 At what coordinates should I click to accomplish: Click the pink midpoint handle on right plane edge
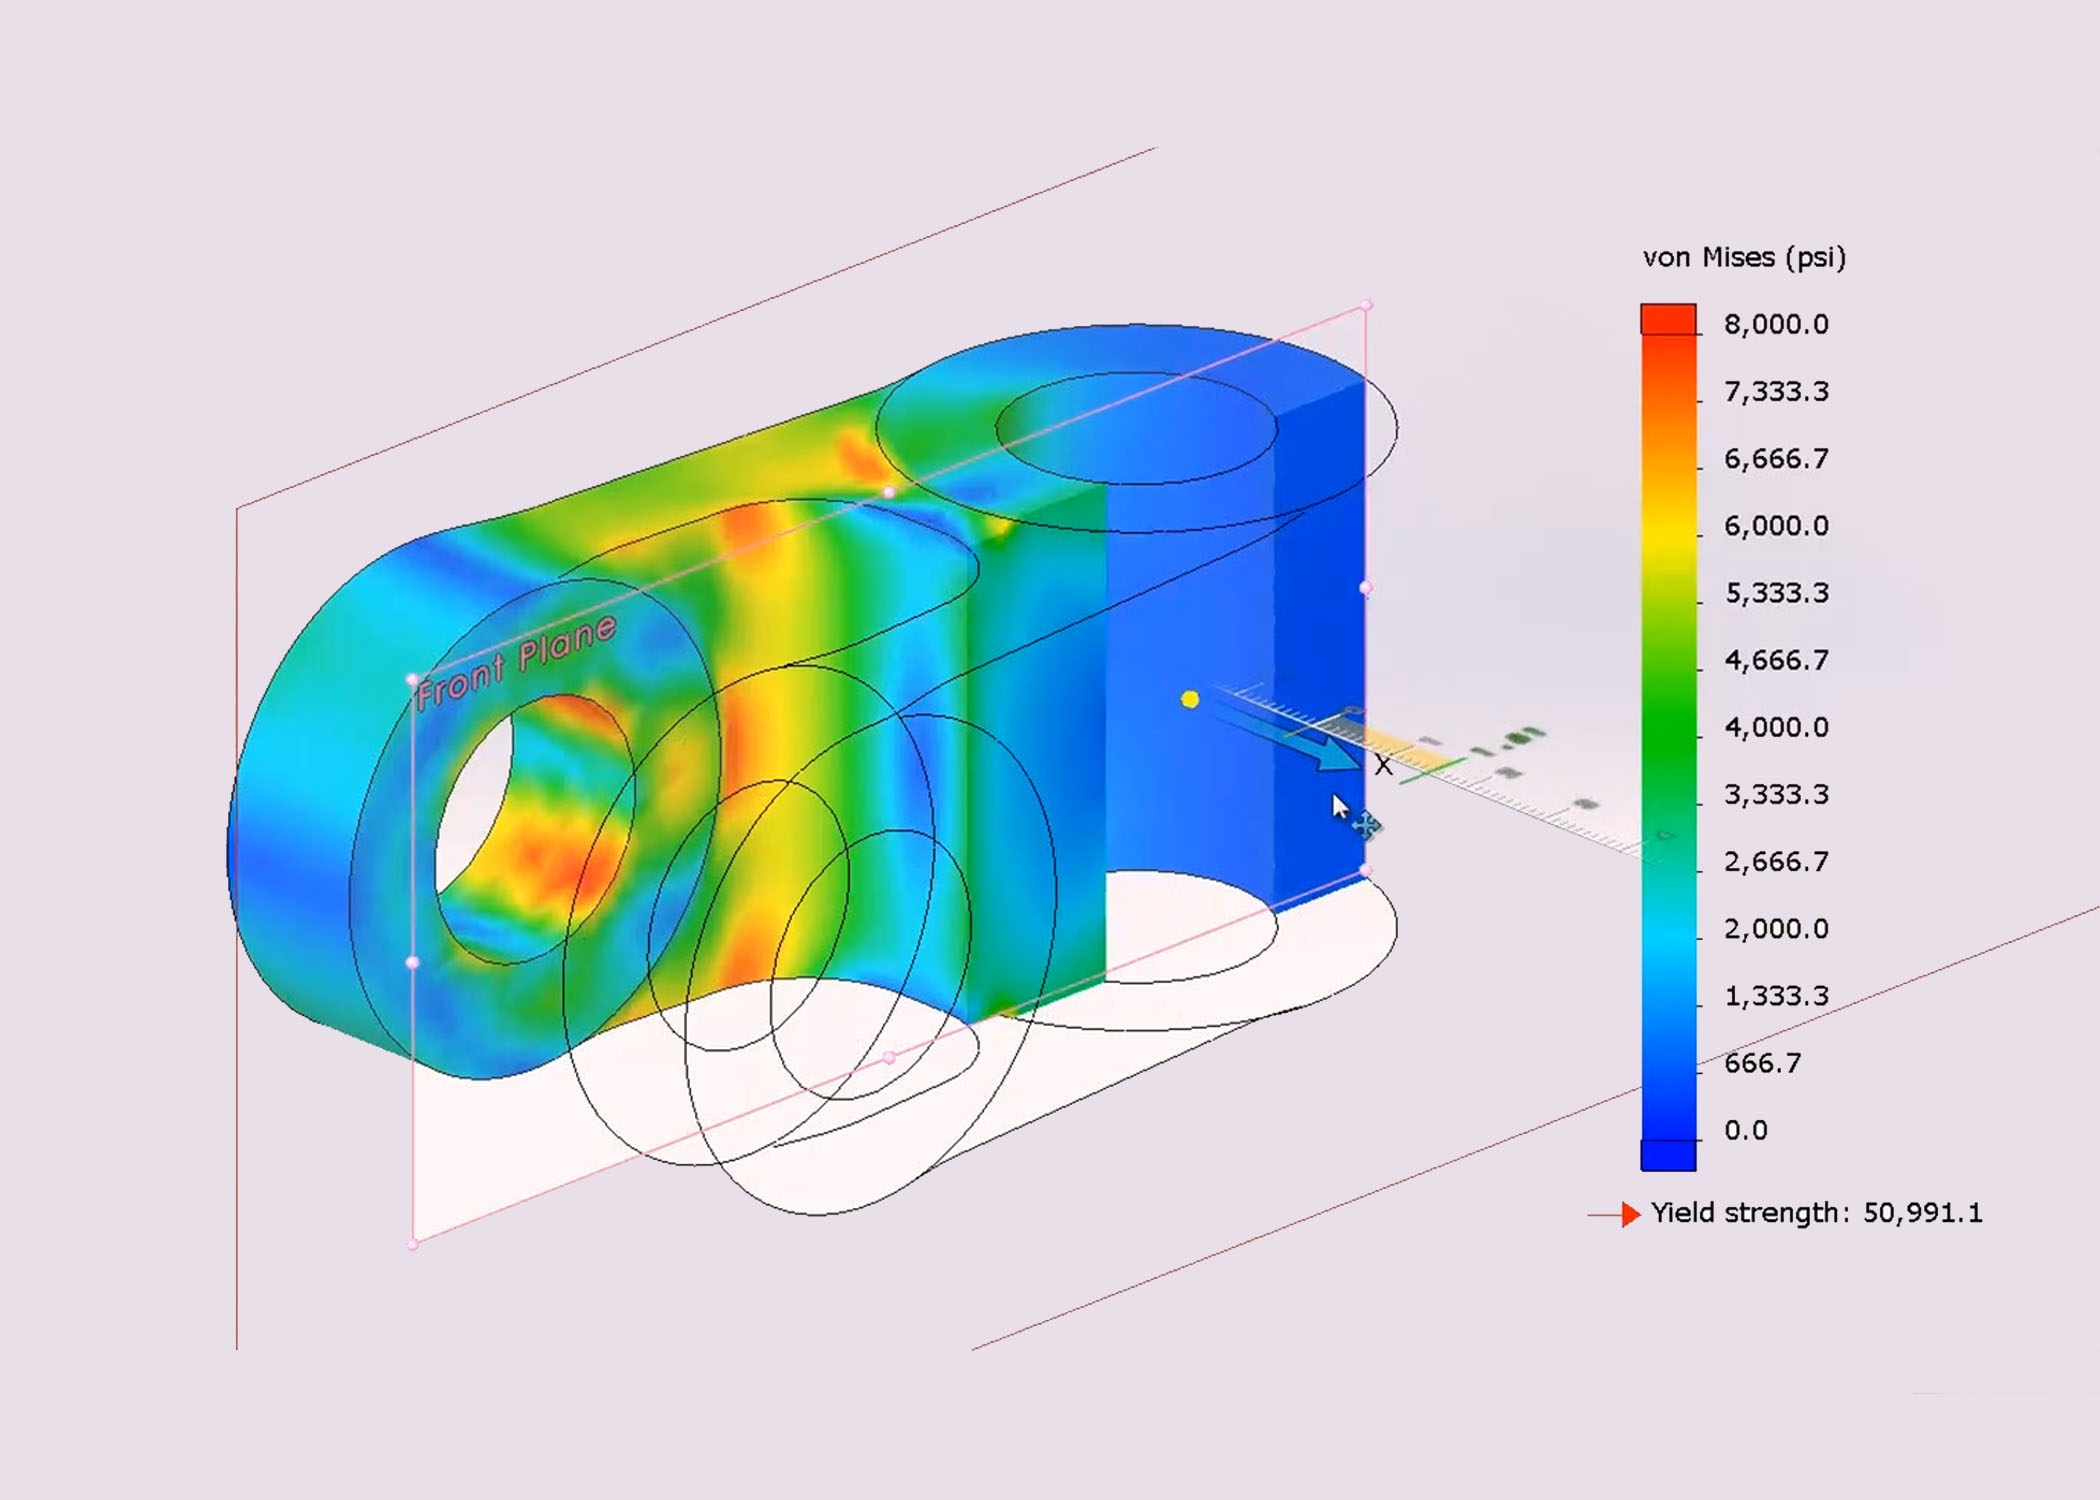(1366, 588)
